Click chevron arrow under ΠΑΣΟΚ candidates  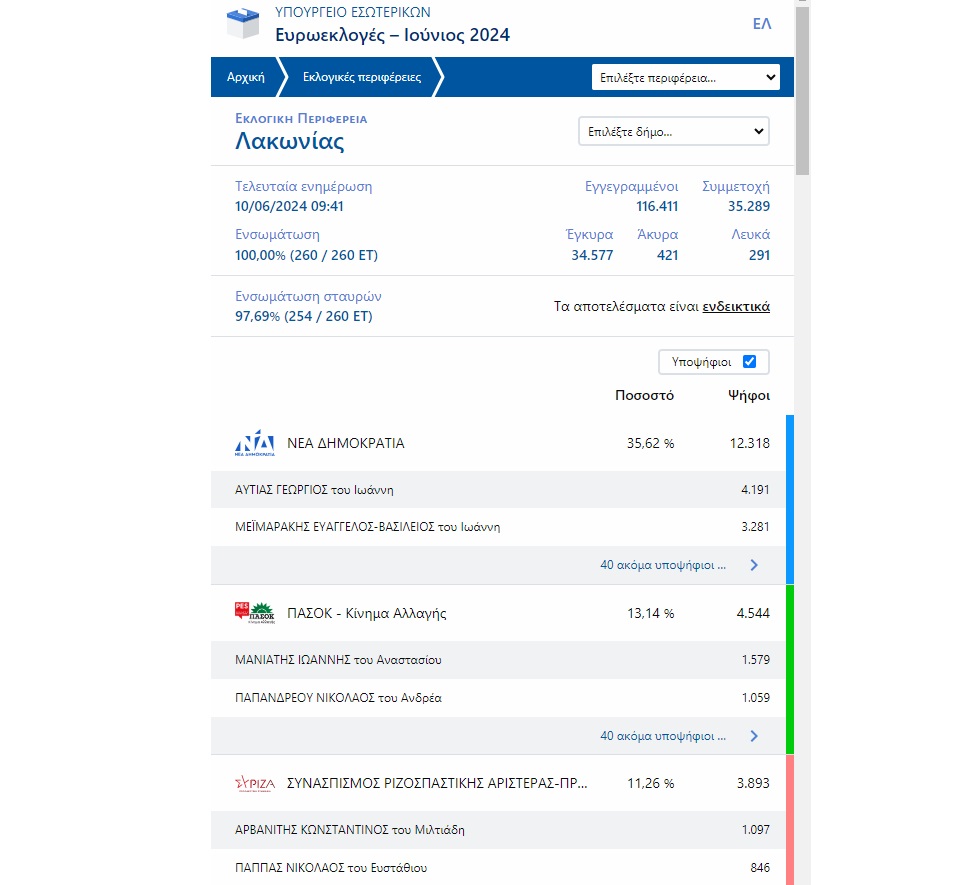click(754, 736)
